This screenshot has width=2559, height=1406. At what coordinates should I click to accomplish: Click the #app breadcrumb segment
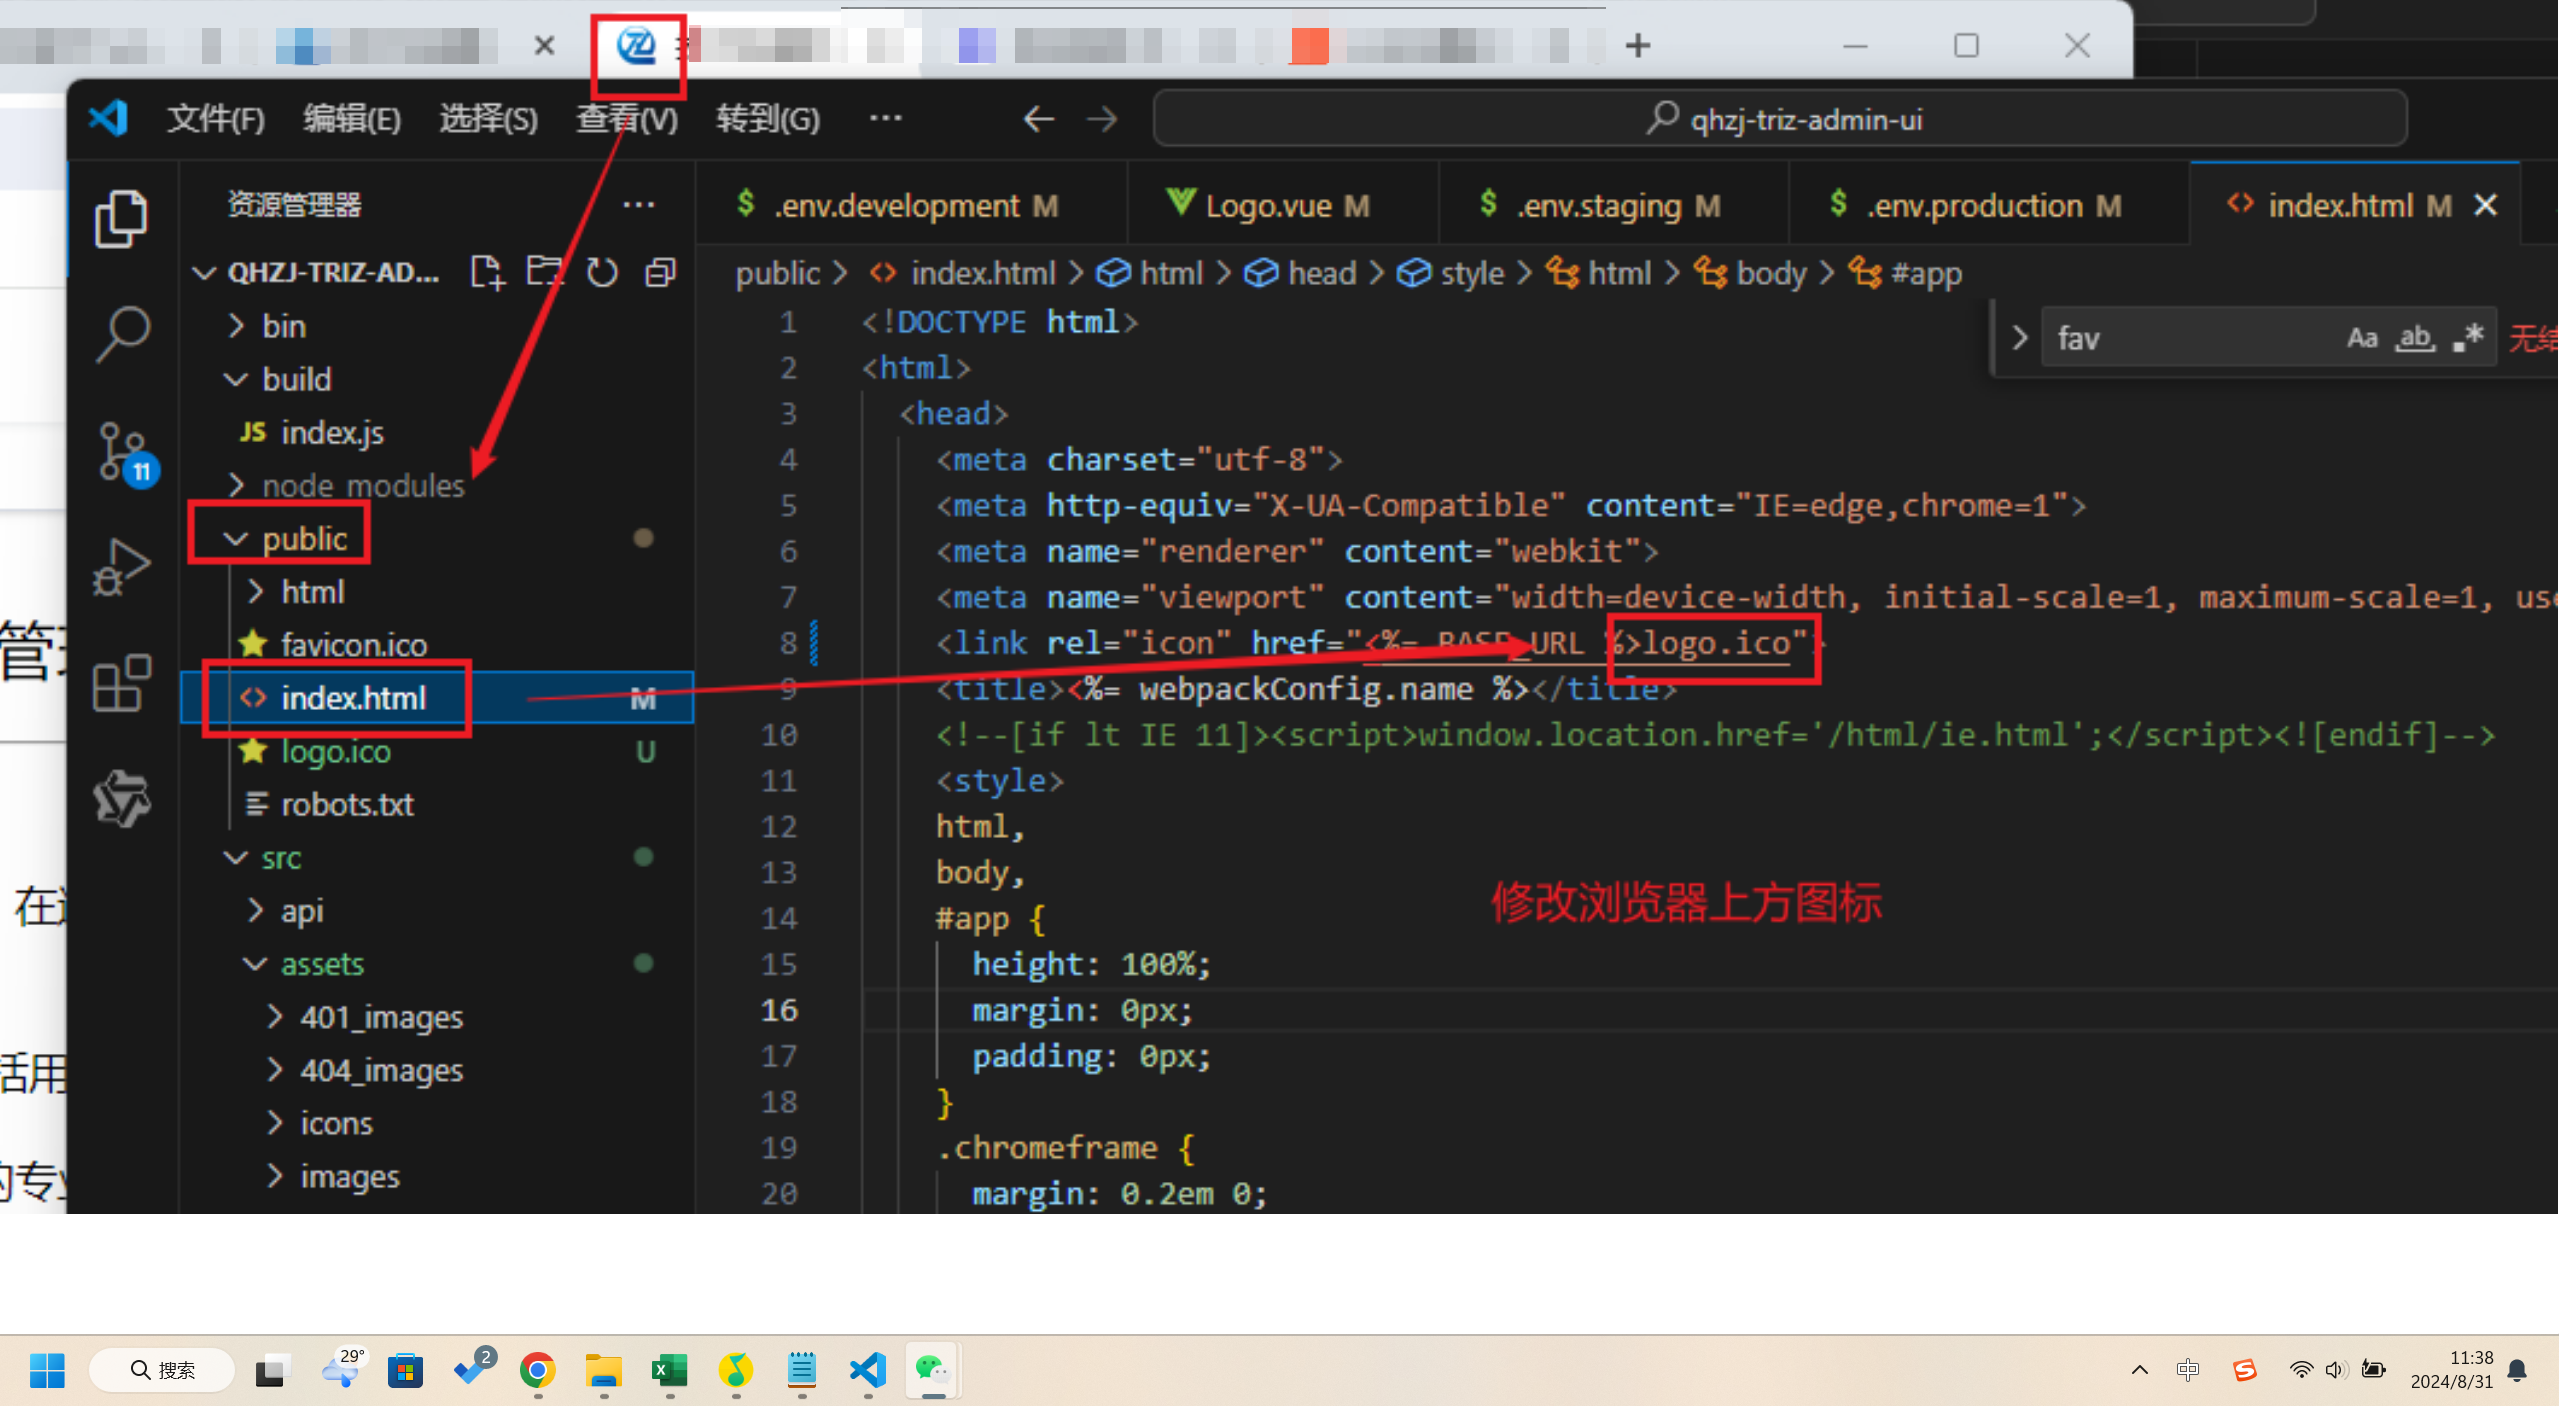(1905, 273)
